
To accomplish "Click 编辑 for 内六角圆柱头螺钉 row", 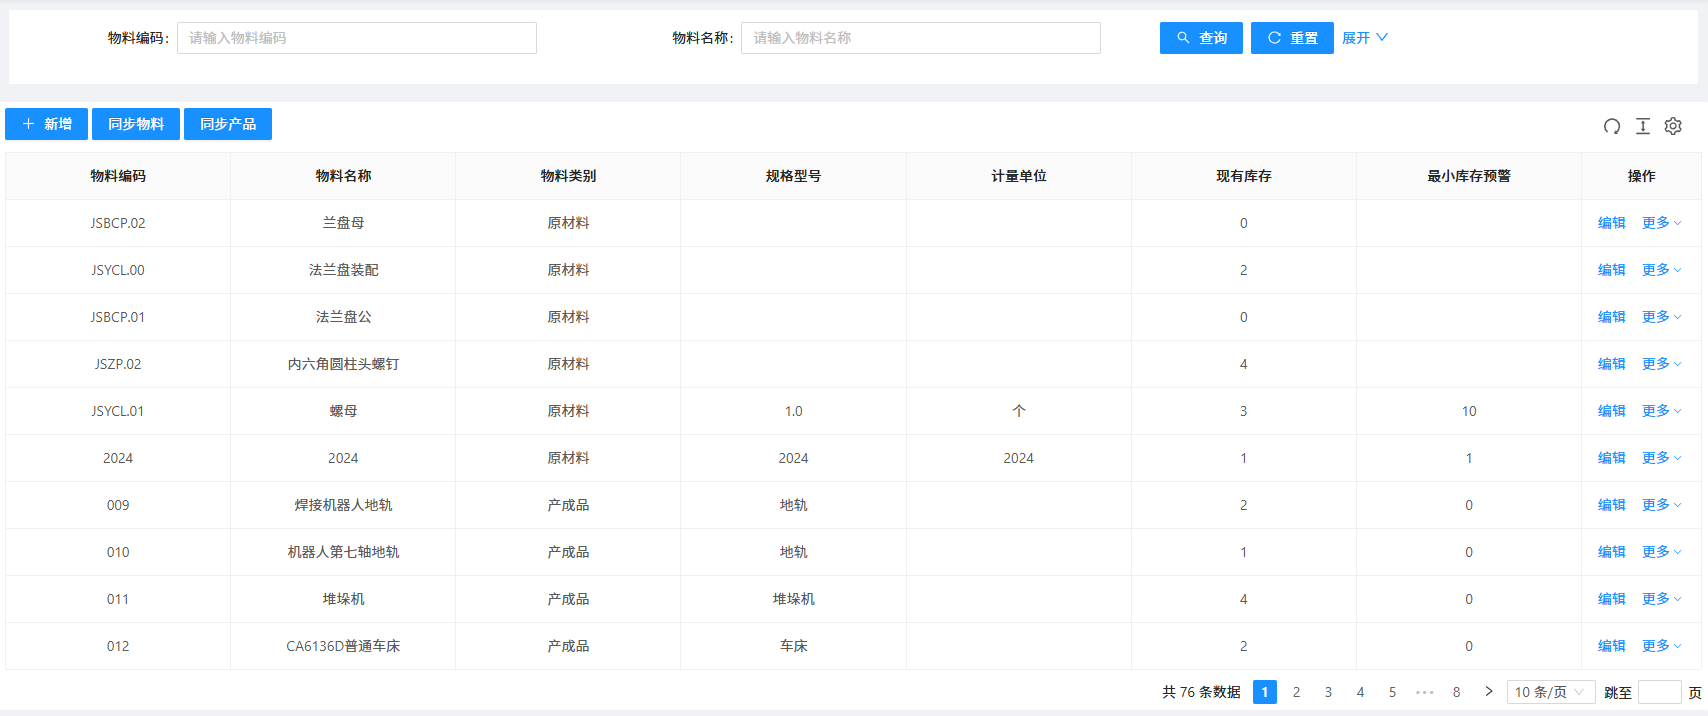I will tap(1612, 364).
